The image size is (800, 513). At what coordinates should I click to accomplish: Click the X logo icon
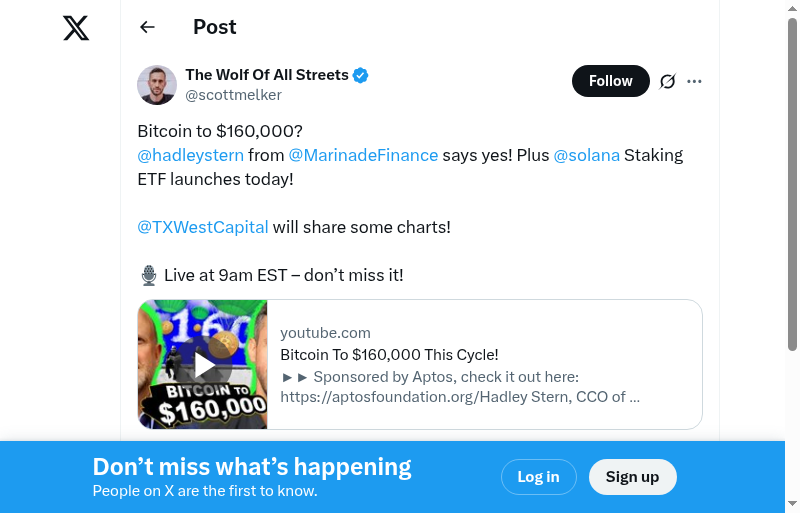pyautogui.click(x=76, y=28)
